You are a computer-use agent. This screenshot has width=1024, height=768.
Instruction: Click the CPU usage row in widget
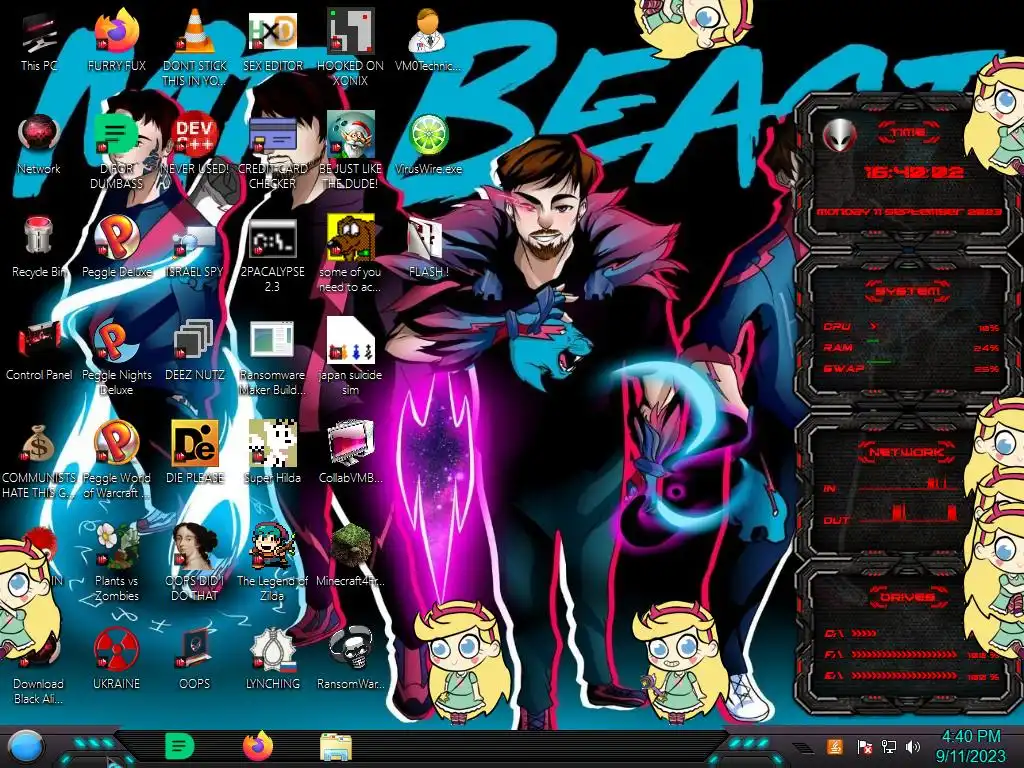point(911,327)
